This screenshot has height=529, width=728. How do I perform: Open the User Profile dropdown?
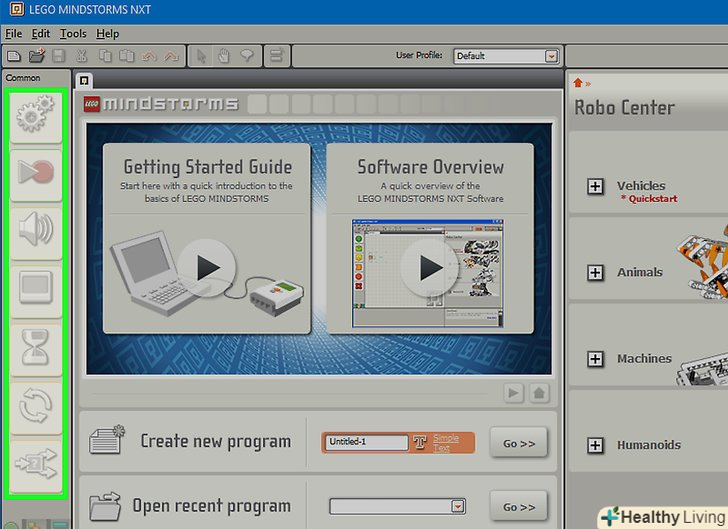coord(551,56)
